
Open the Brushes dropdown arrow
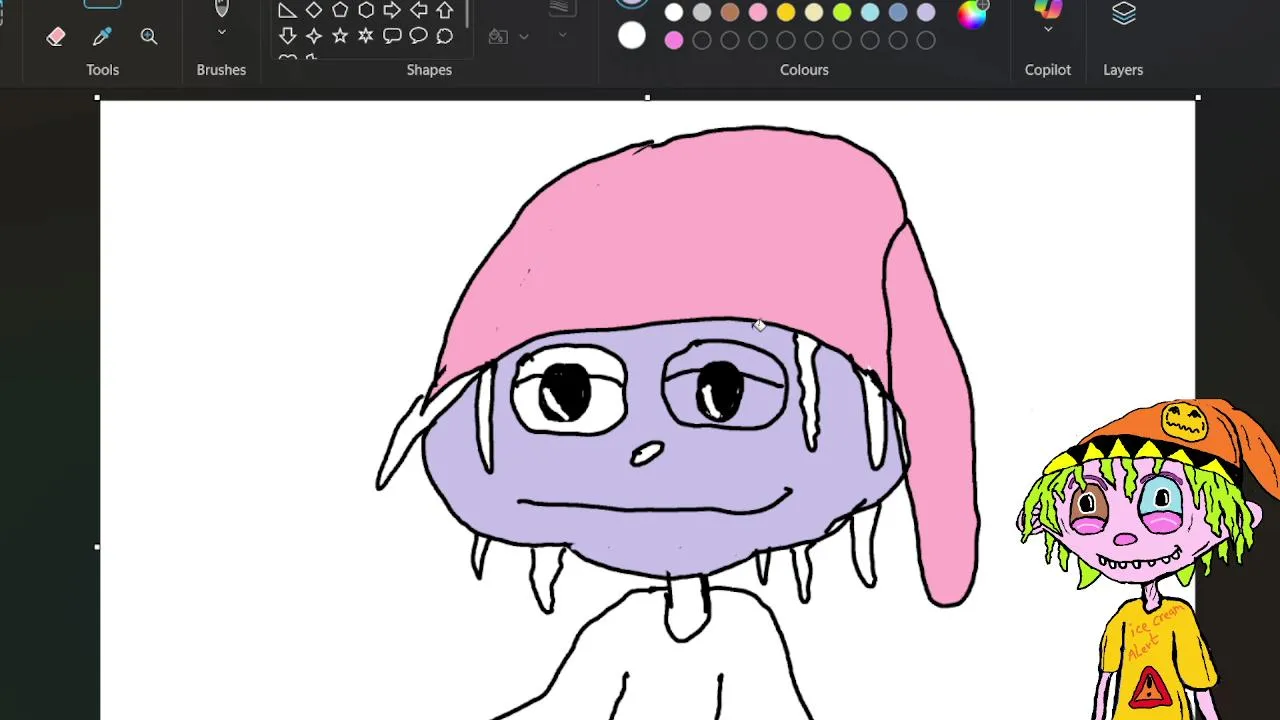click(x=222, y=32)
